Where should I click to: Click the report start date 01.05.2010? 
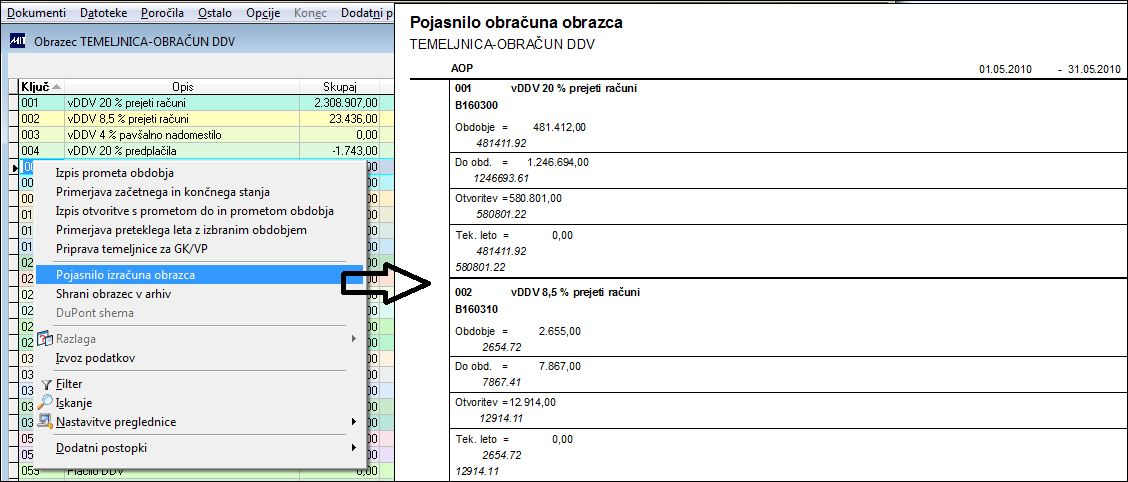pos(1005,69)
